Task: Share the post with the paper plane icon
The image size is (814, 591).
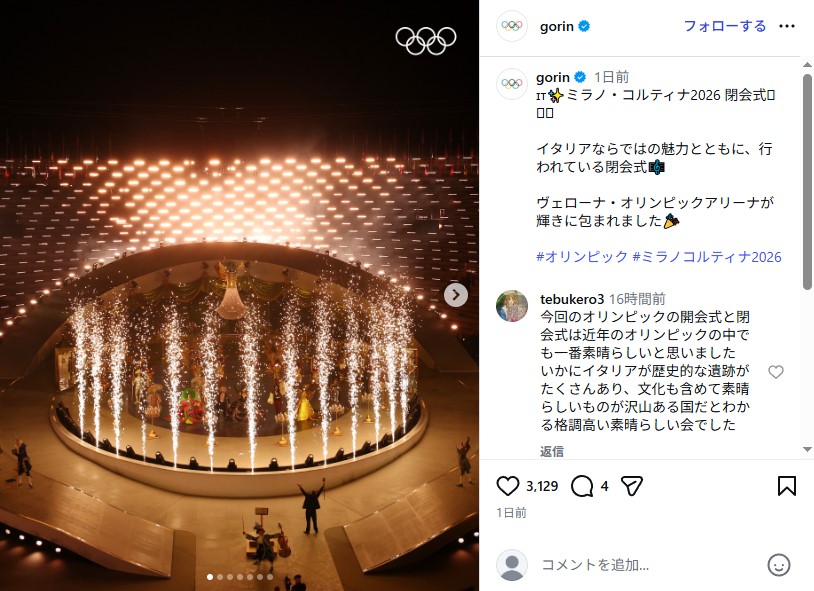Action: click(x=632, y=486)
